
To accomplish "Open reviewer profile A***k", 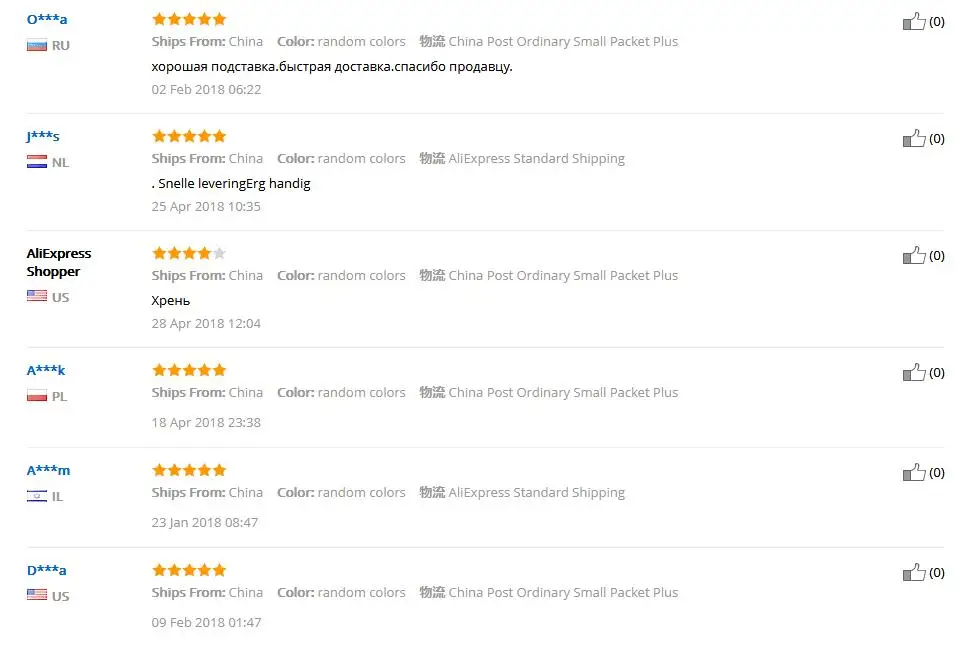I will (x=46, y=370).
